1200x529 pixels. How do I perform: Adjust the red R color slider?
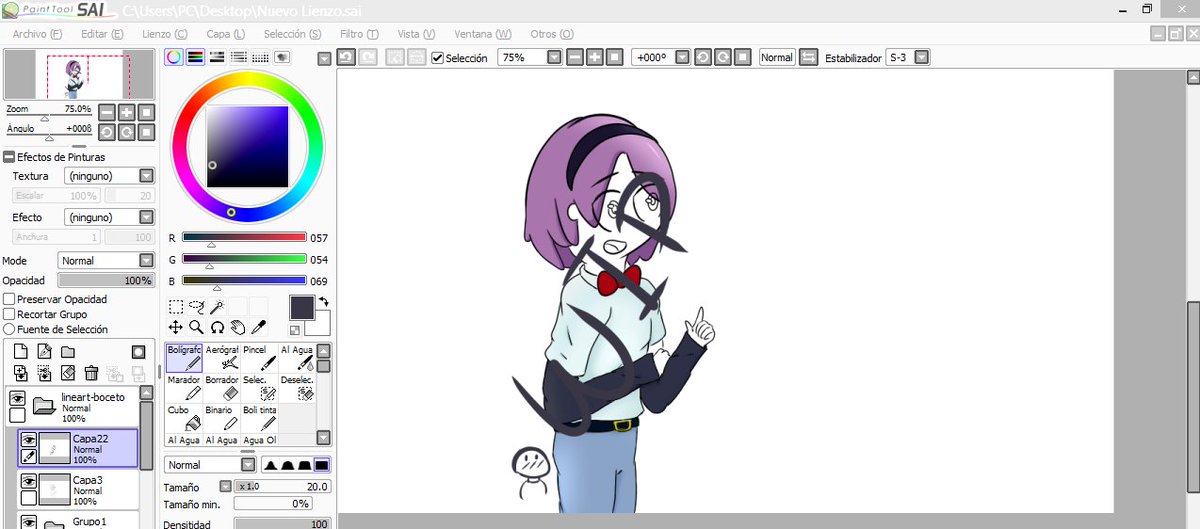244,238
